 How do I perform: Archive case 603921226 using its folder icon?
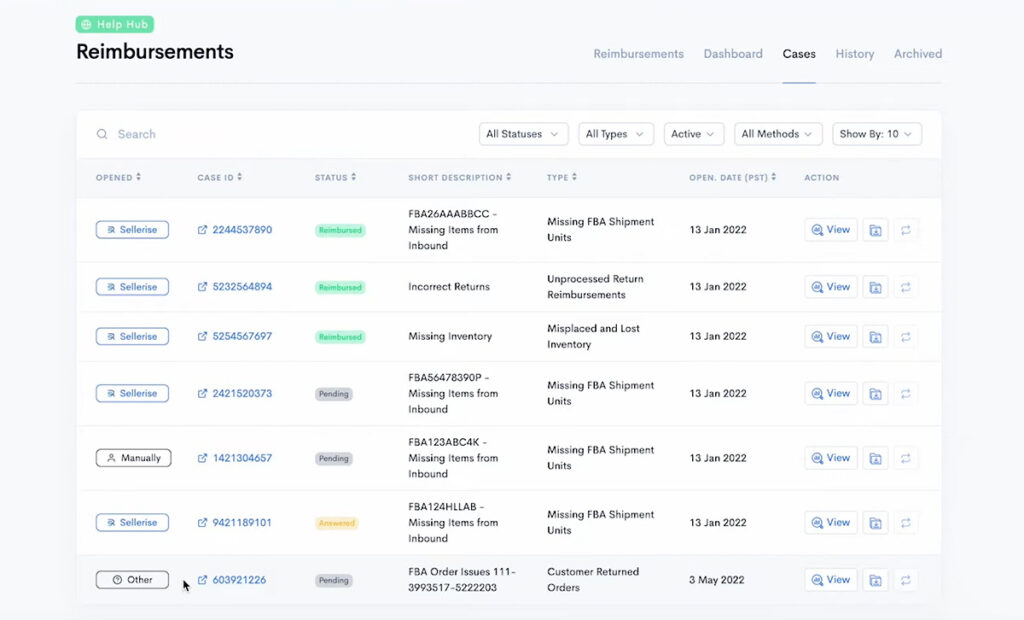click(x=875, y=580)
